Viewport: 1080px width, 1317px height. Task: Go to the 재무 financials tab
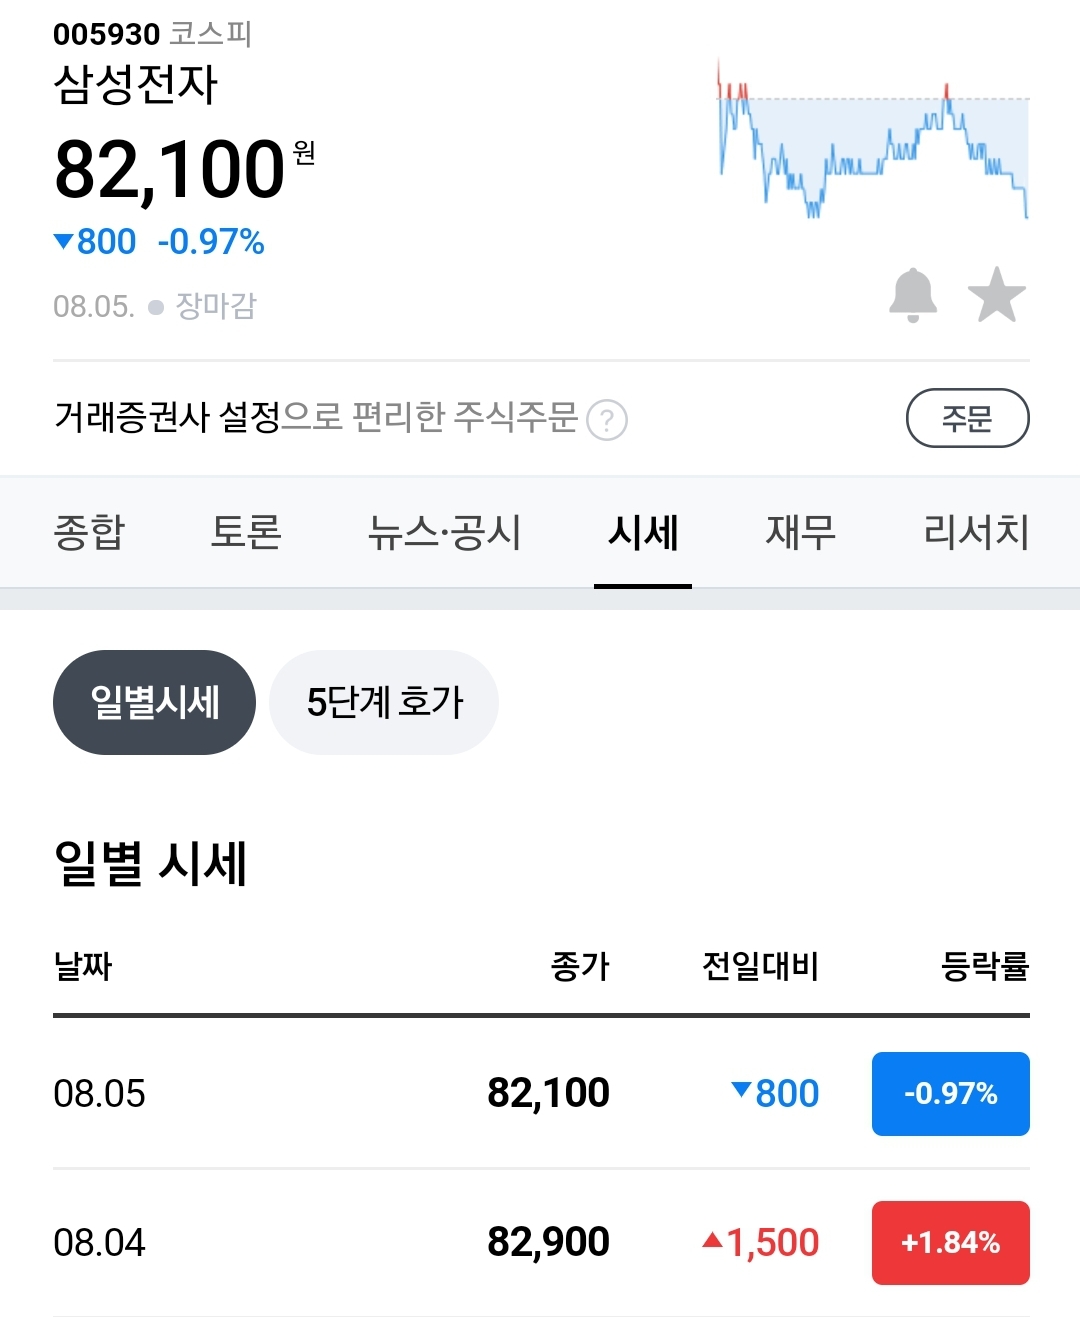800,532
